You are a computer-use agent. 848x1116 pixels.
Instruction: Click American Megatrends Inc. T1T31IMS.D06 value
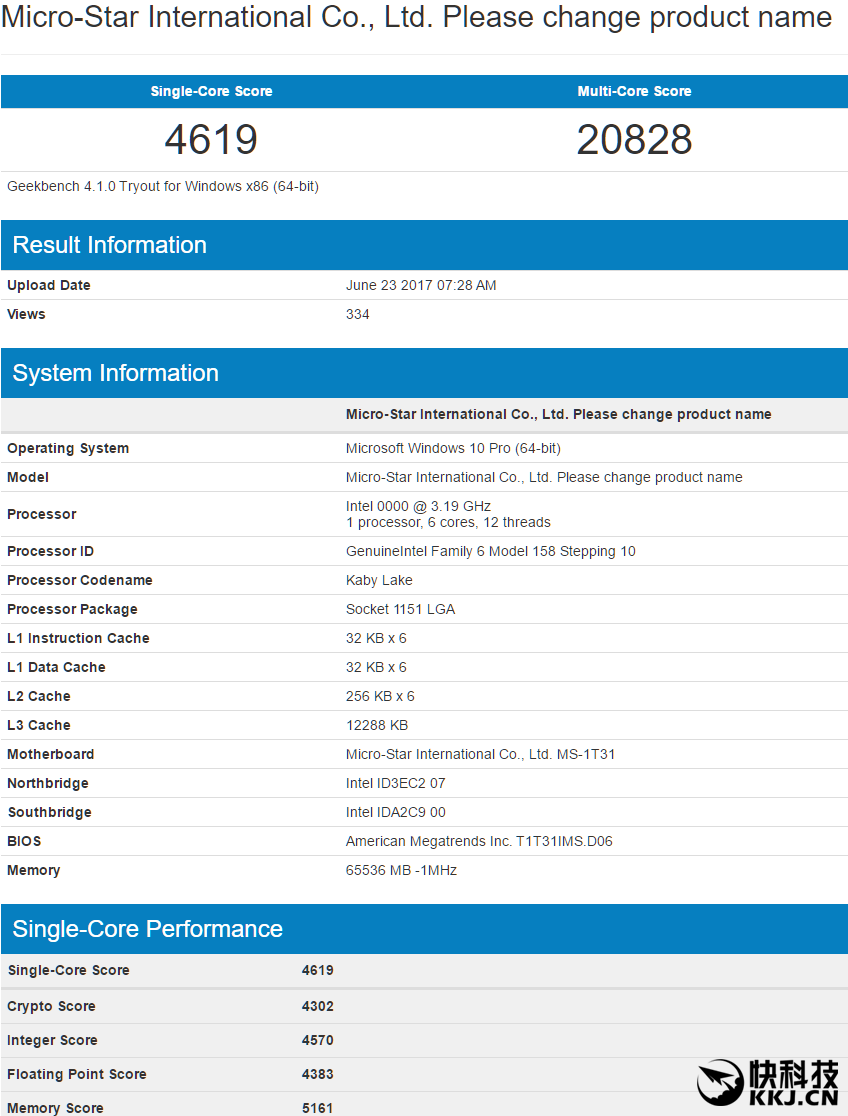tap(479, 841)
